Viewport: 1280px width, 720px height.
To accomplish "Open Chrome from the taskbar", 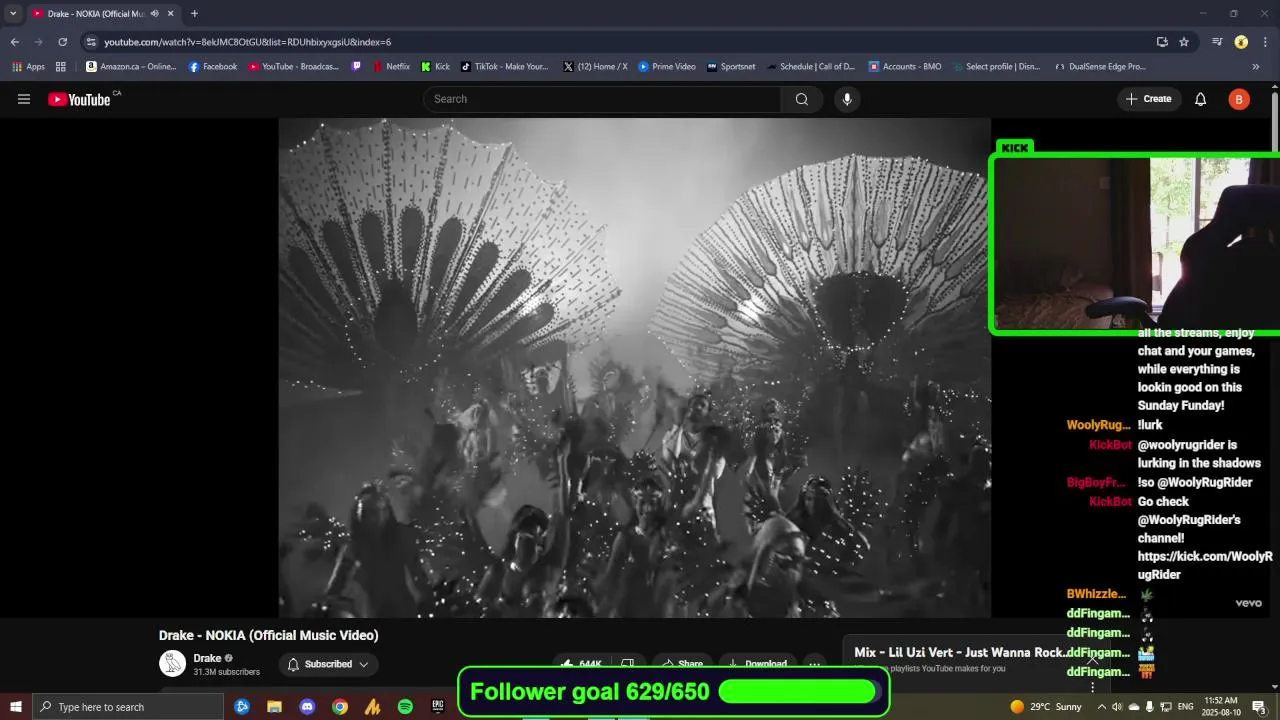I will [x=340, y=707].
